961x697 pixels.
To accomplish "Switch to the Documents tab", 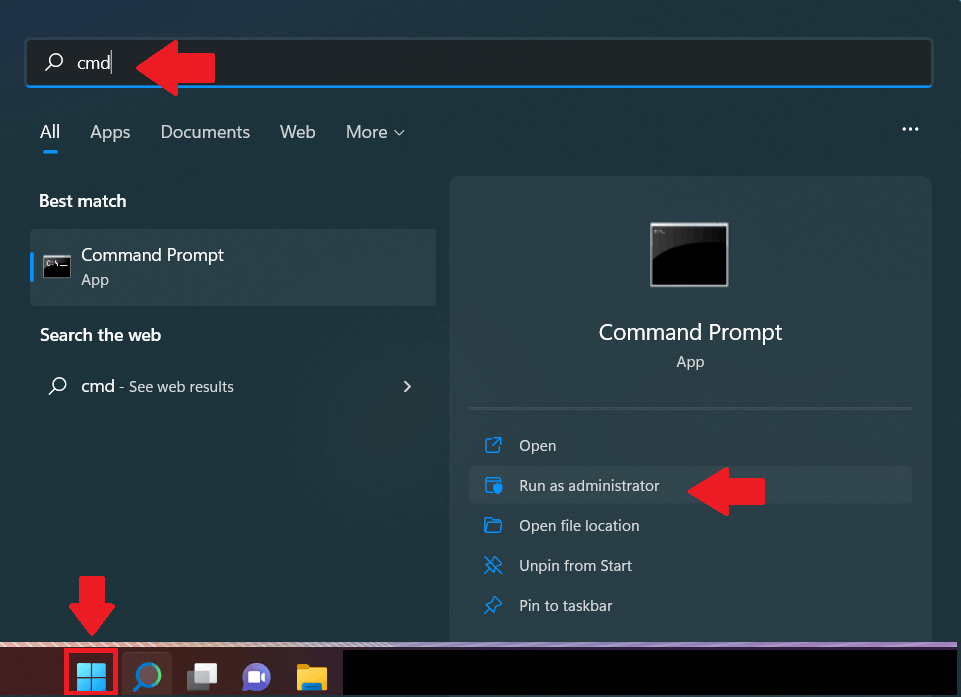I will 205,132.
